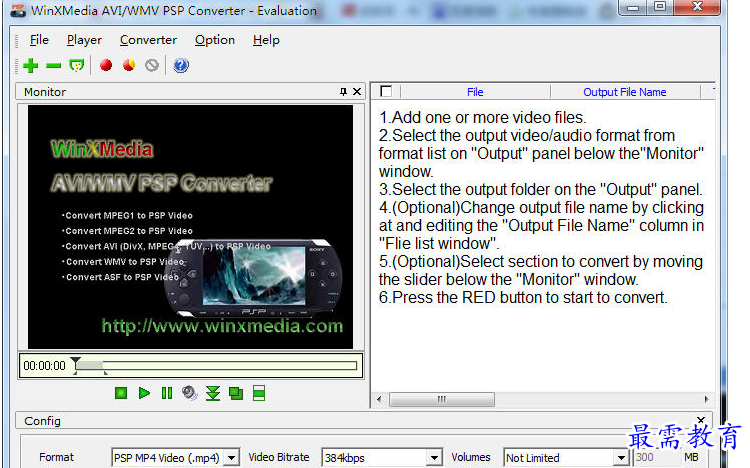
Task: Click the green double-arrow marker icon
Action: tap(213, 393)
